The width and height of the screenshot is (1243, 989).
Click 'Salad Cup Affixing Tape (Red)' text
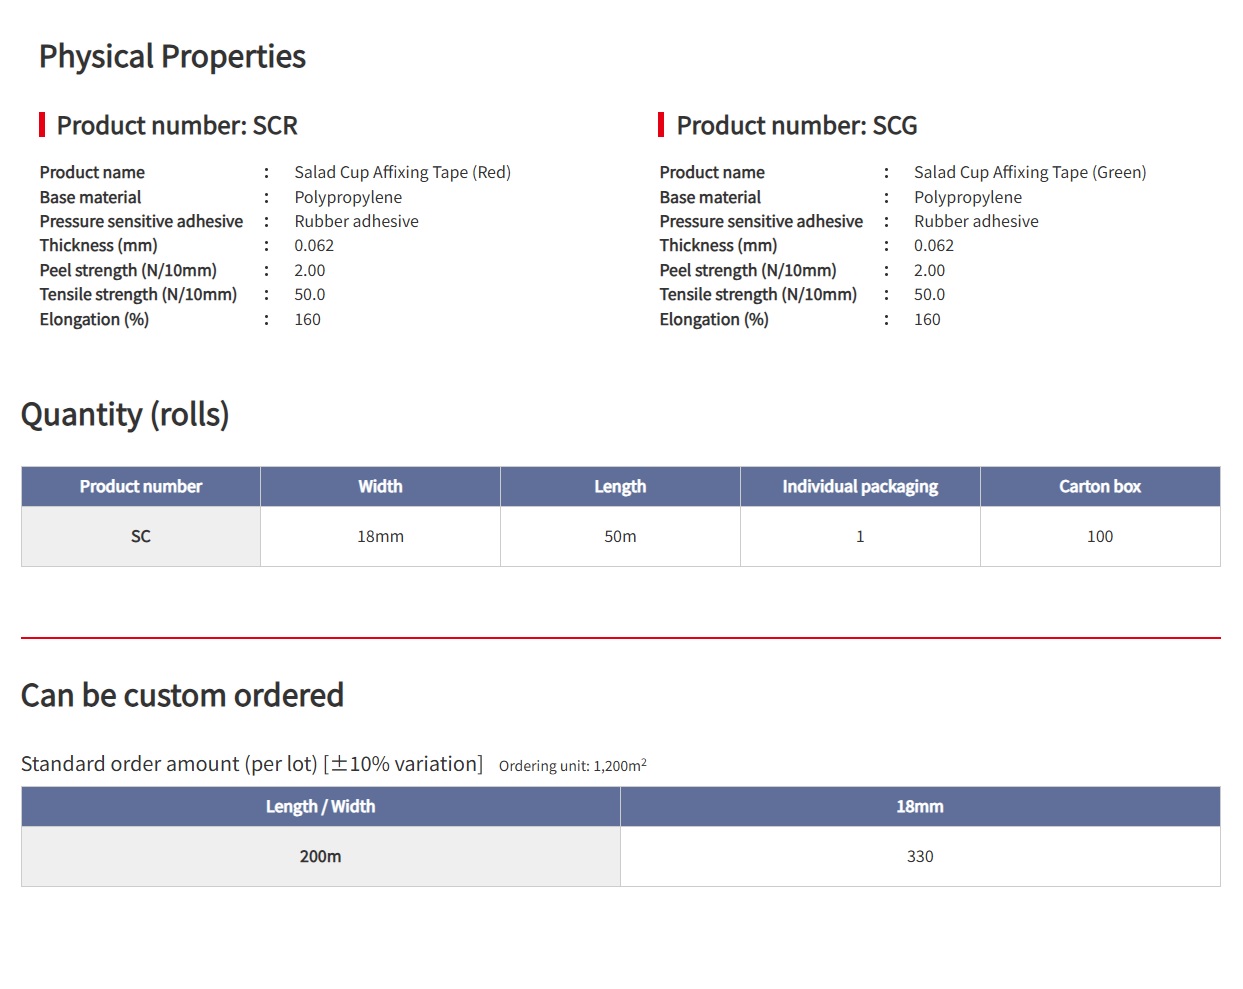coord(402,172)
